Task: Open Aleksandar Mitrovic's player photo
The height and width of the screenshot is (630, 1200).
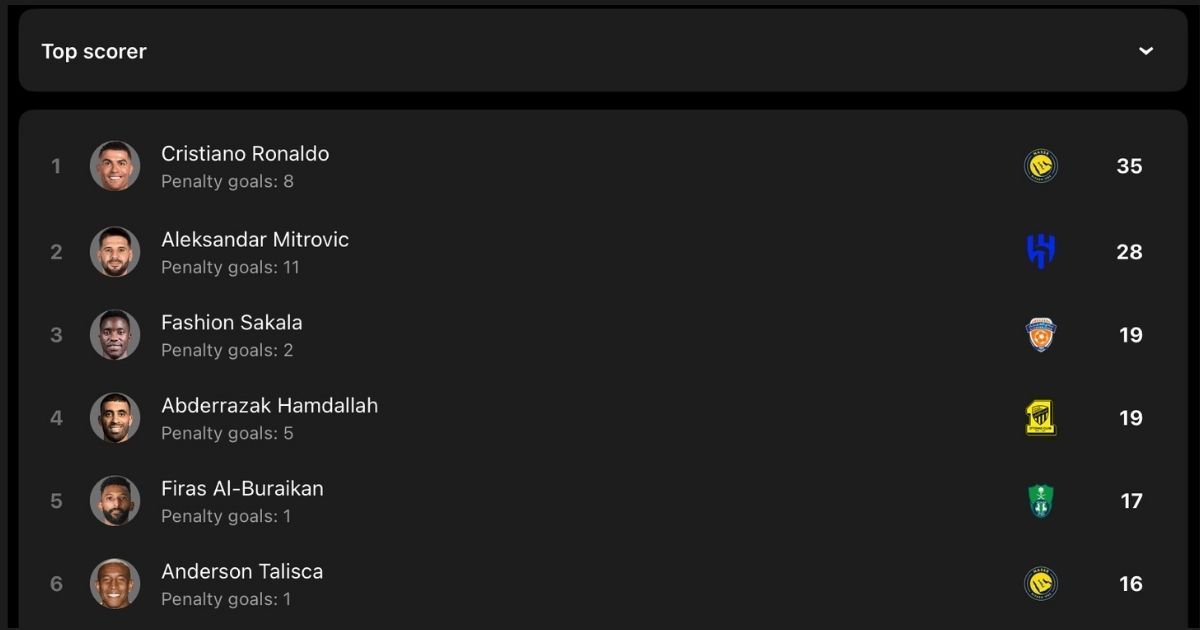Action: (115, 252)
